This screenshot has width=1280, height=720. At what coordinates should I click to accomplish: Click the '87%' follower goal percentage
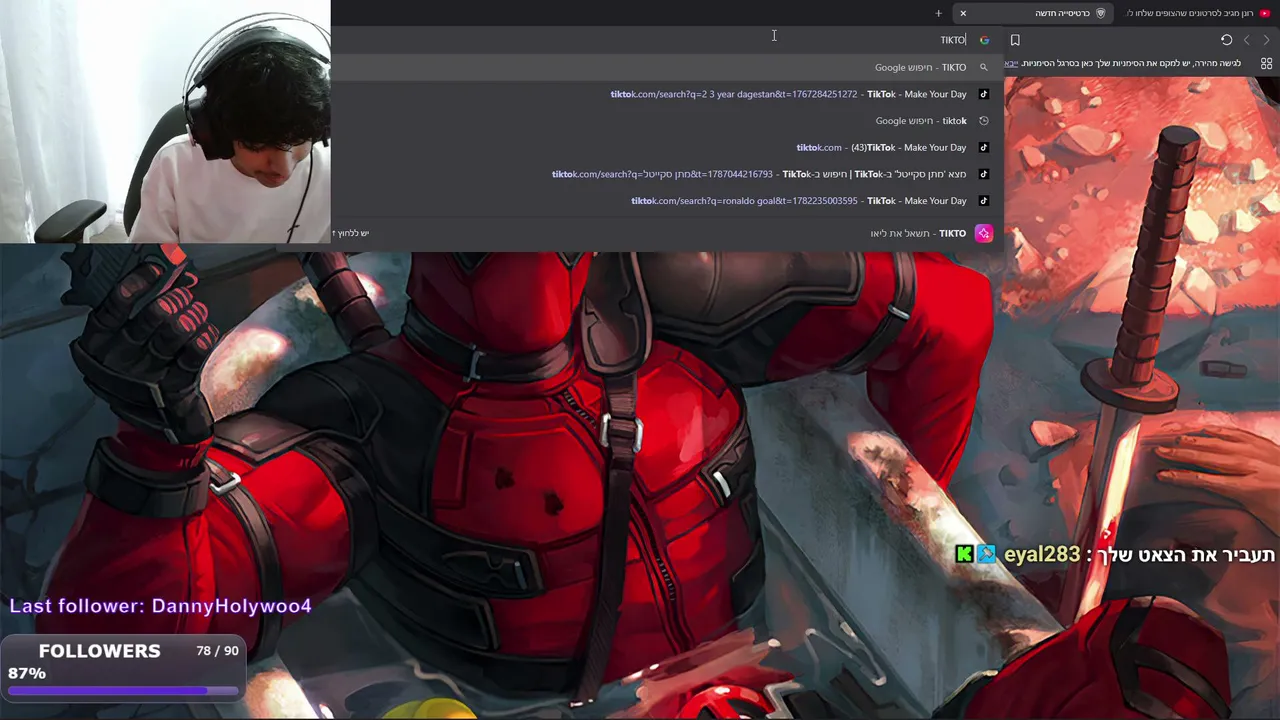pos(27,674)
